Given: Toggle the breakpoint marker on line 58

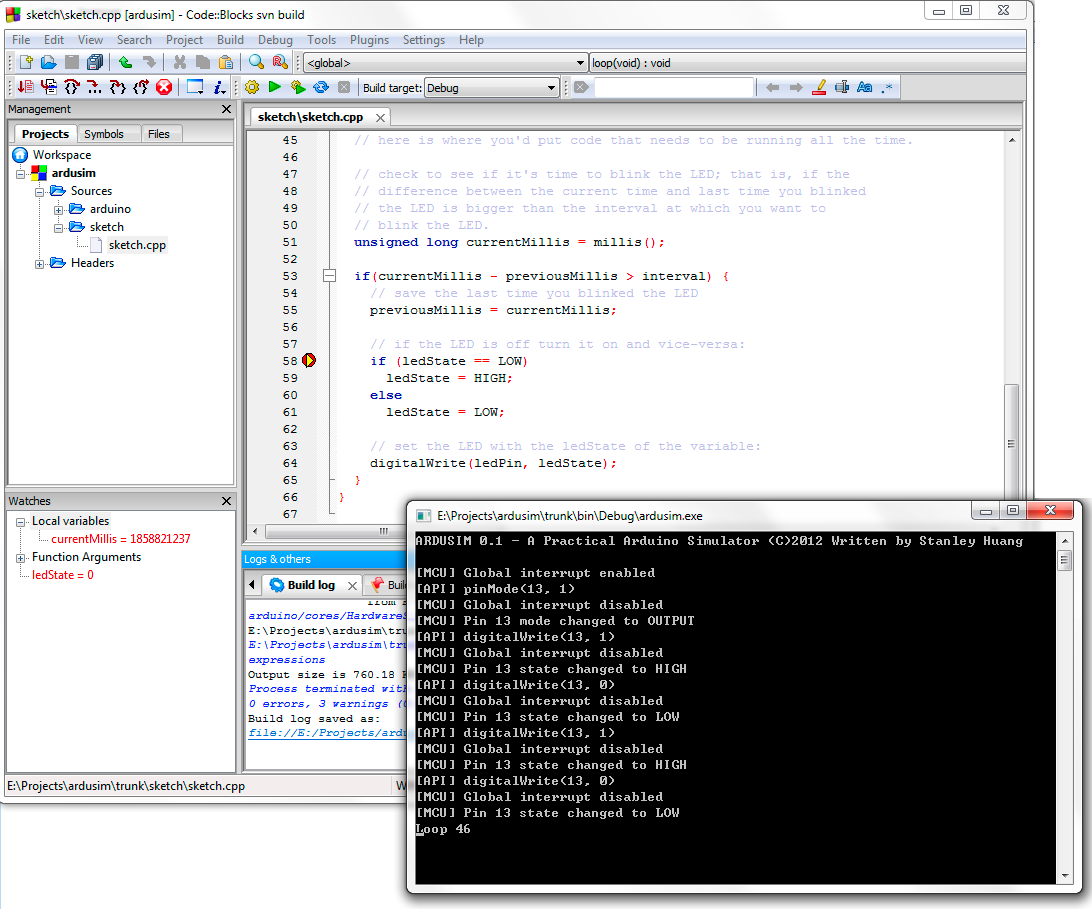Looking at the screenshot, I should [309, 360].
